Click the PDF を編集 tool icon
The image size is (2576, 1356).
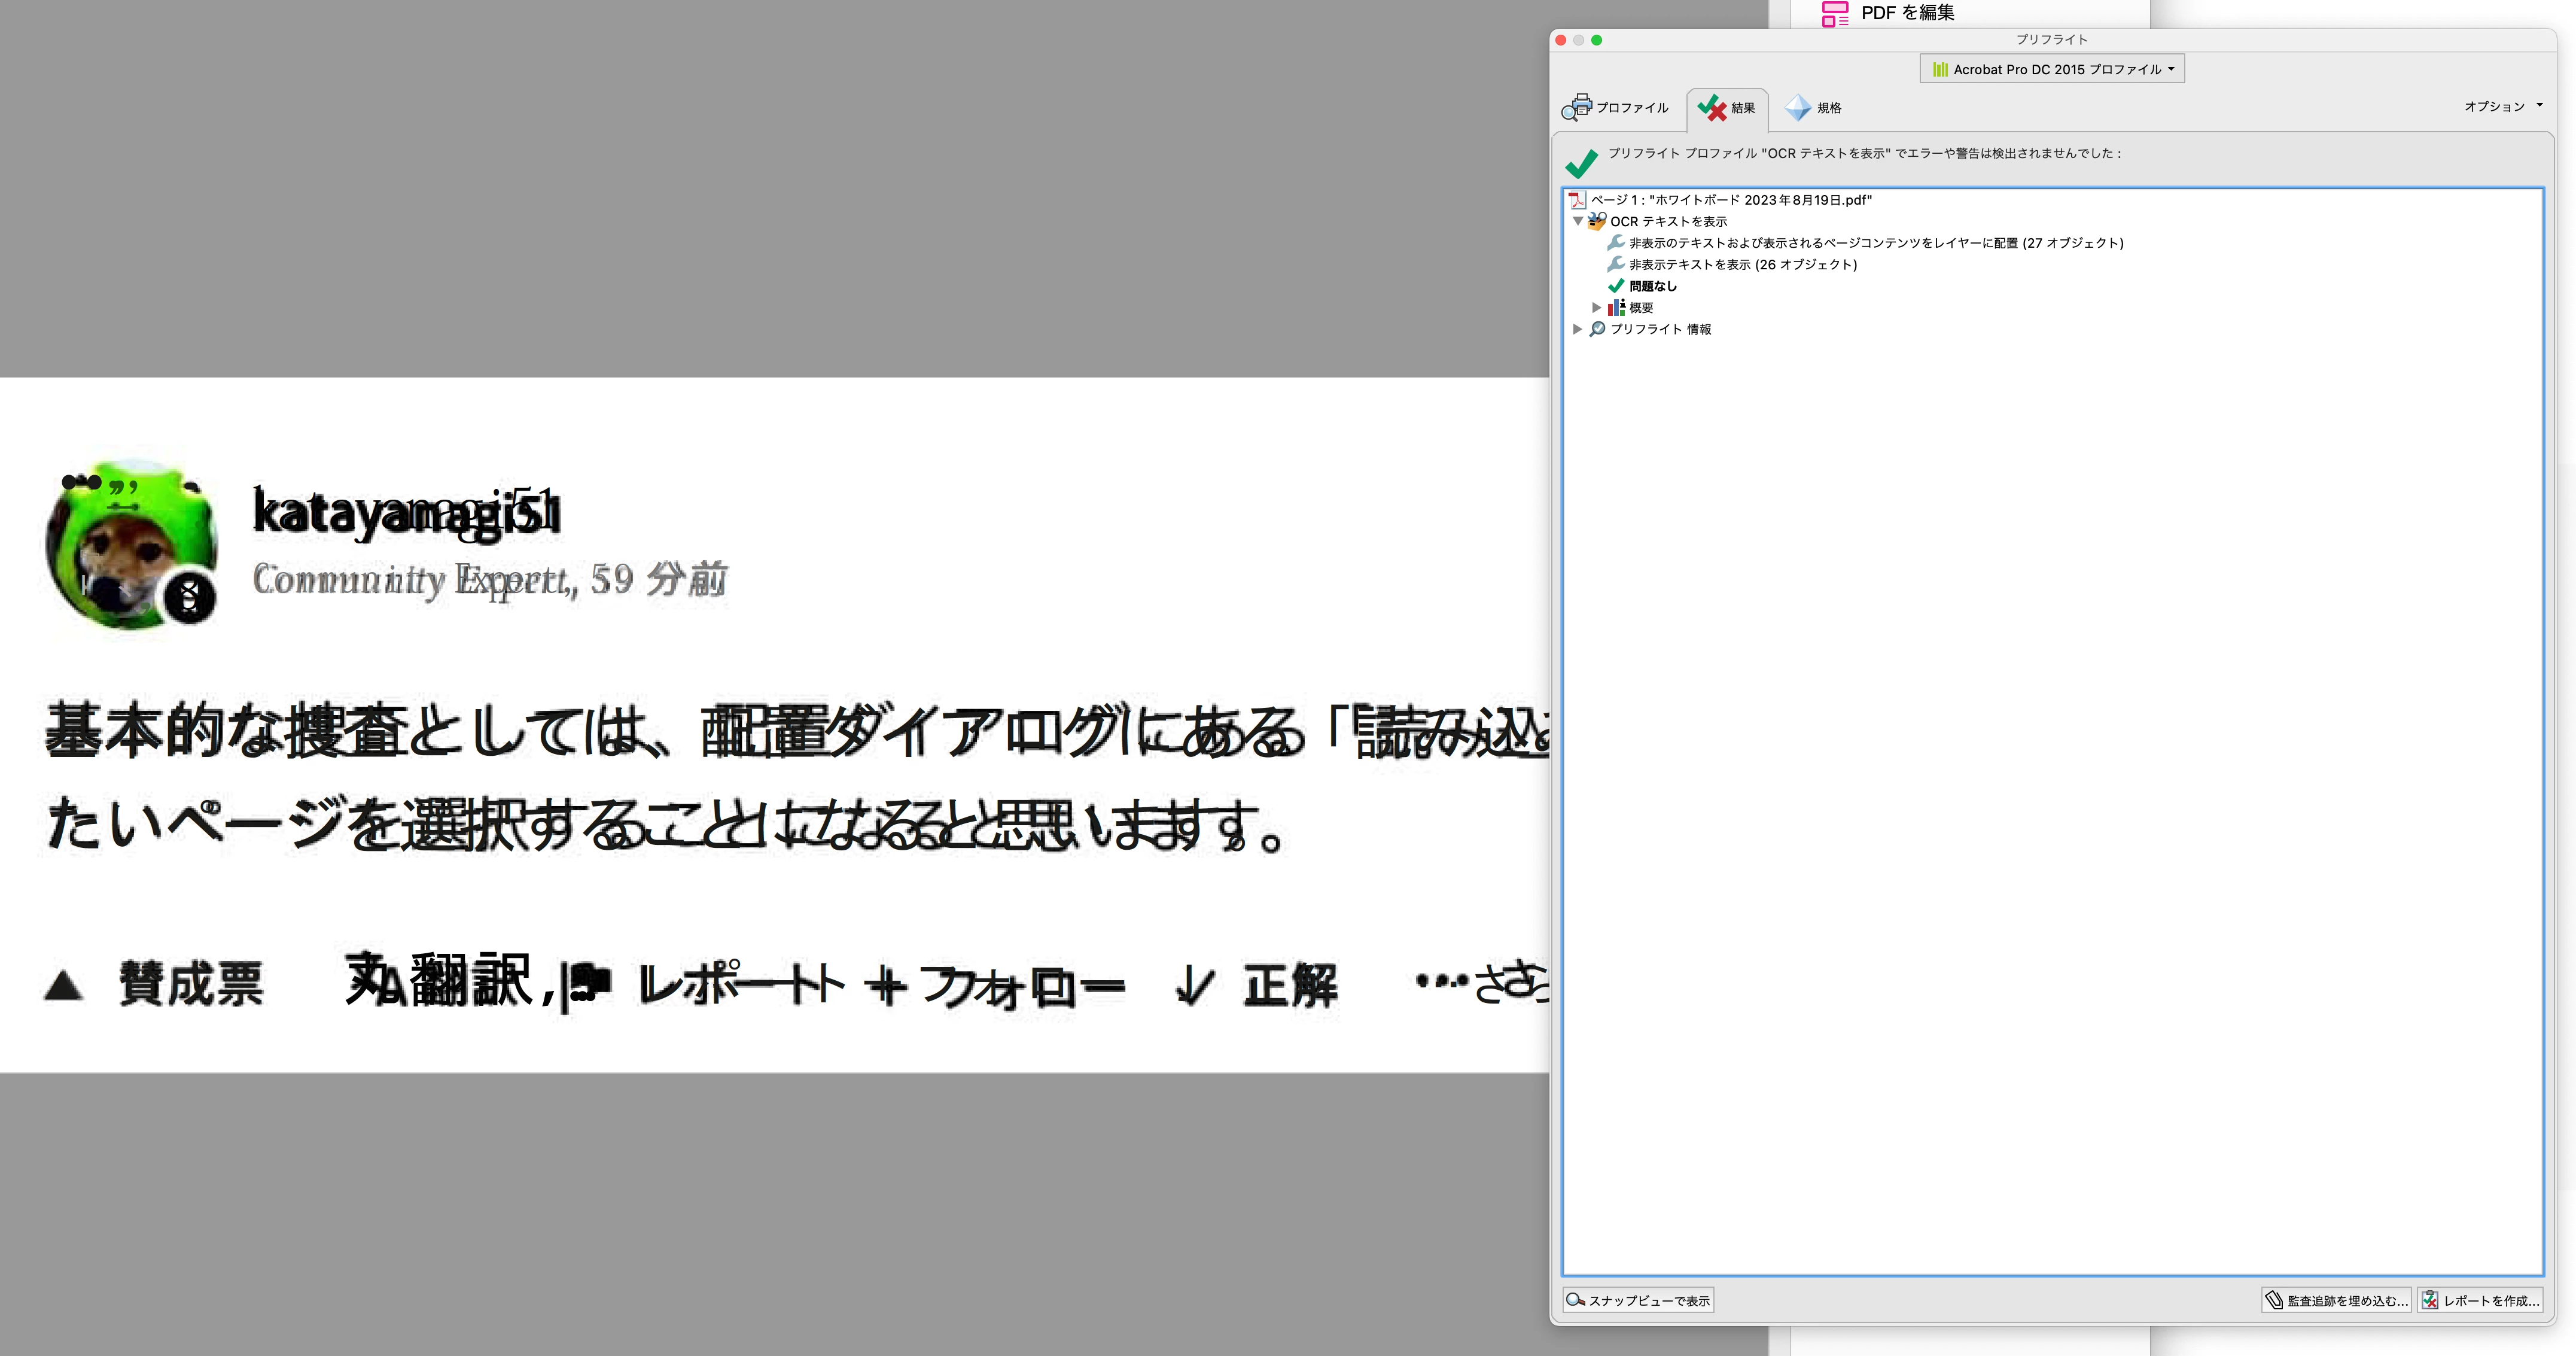point(1834,13)
